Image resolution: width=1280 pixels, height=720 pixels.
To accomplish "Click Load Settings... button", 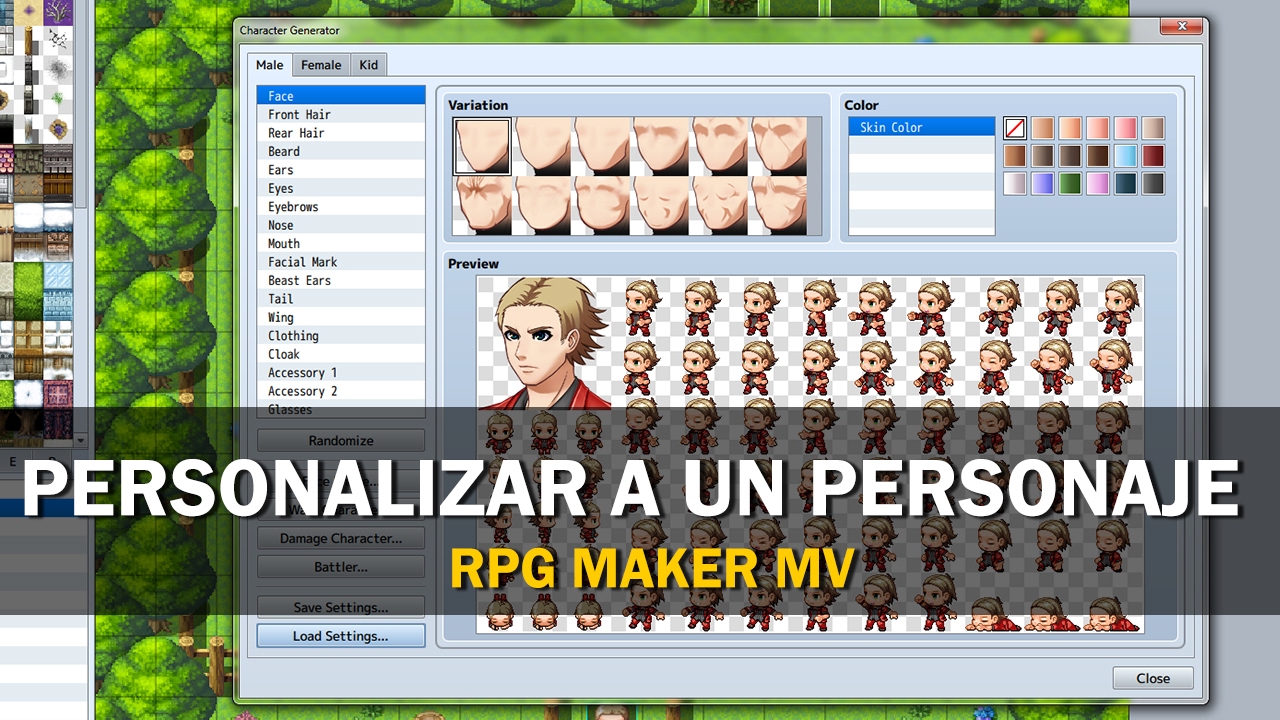I will tap(341, 636).
